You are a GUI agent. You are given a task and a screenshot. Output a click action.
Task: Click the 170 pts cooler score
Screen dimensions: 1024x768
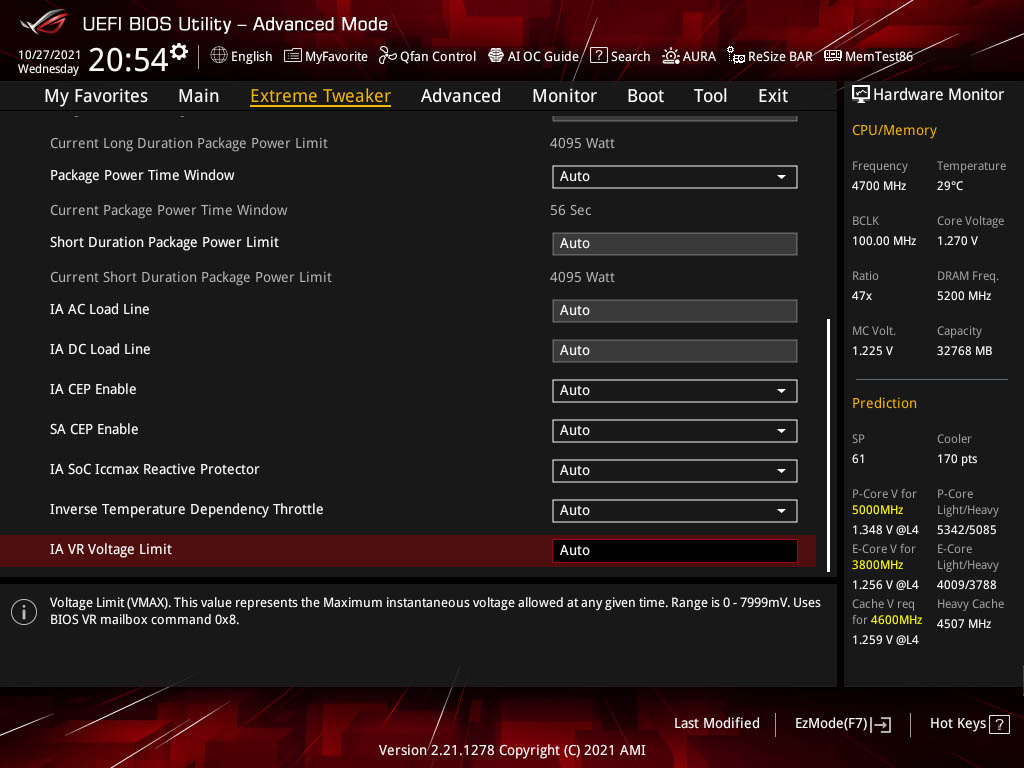(x=957, y=458)
